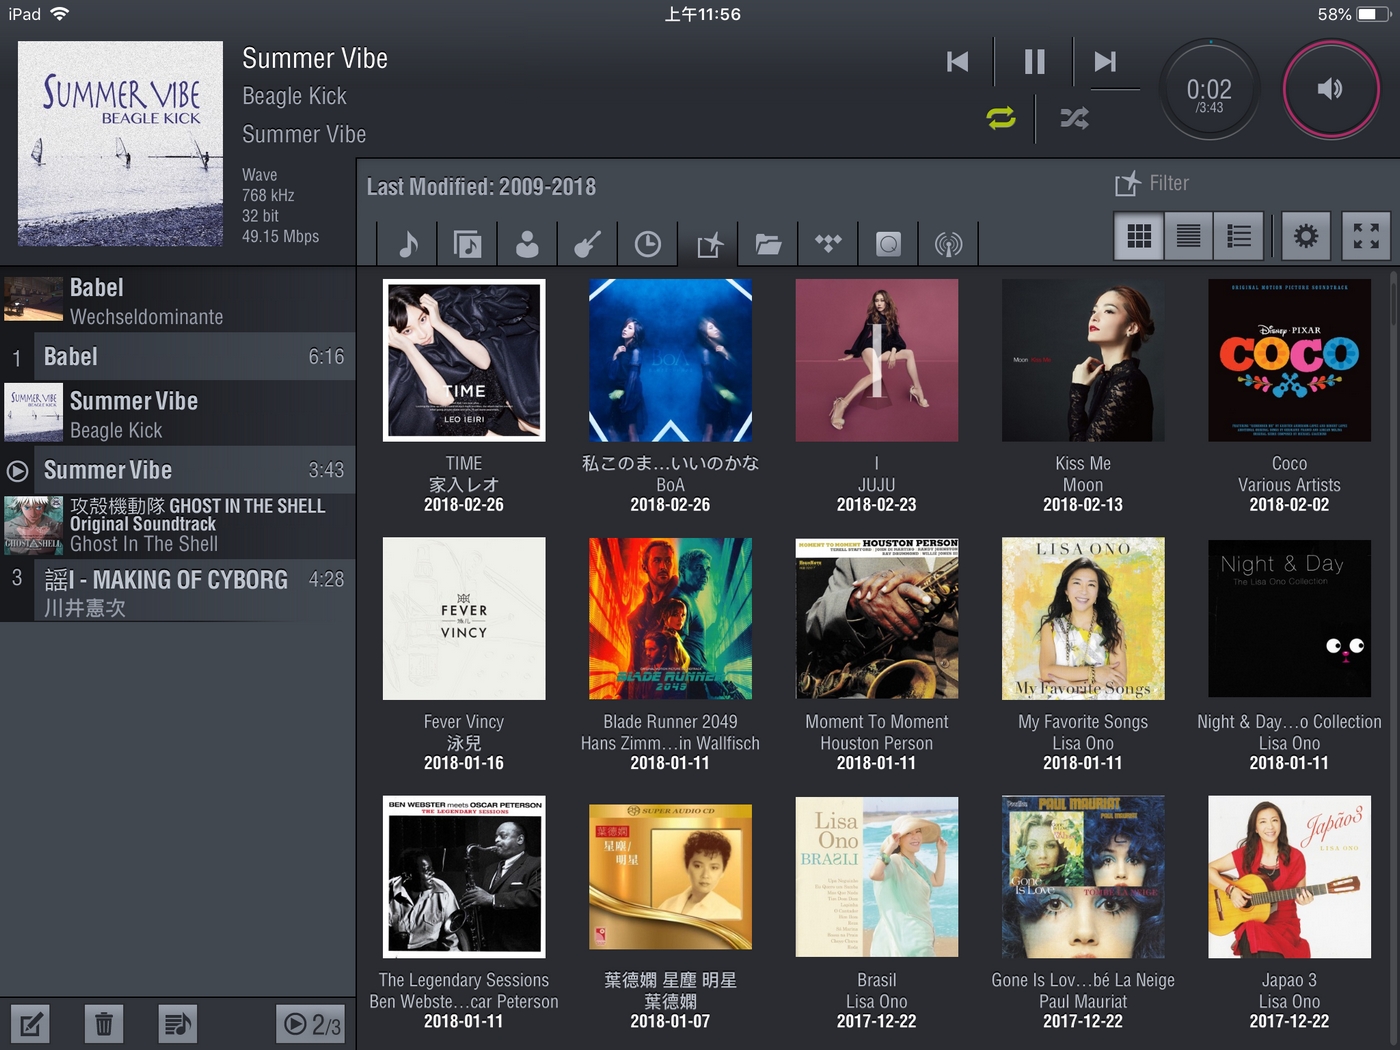
Task: Toggle repeat mode
Action: pyautogui.click(x=1000, y=118)
